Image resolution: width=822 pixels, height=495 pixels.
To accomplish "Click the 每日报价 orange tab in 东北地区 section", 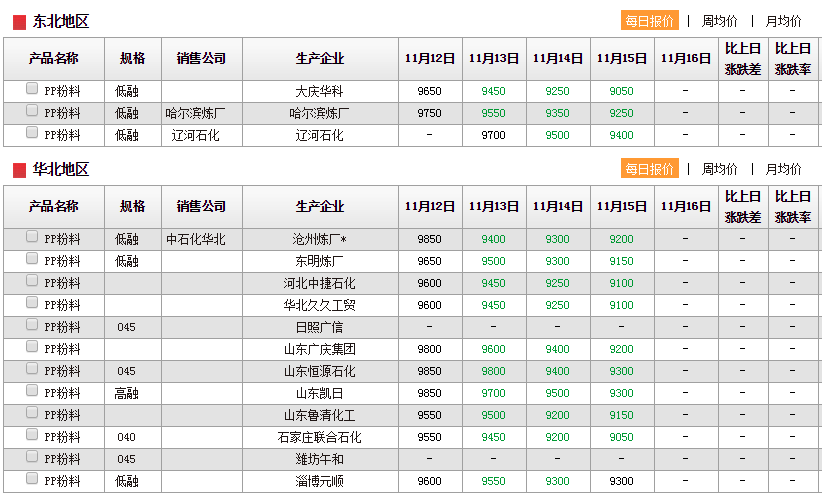I will 649,21.
